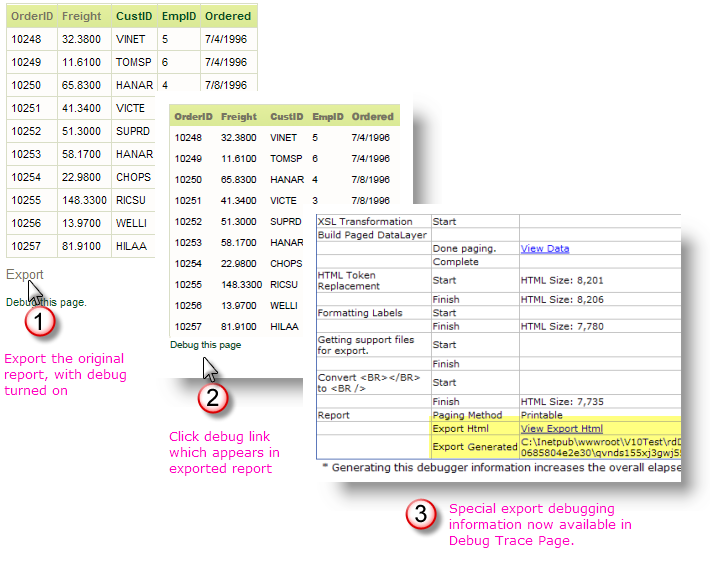Sort by Ordered header in the original report
724x572 pixels.
228,16
